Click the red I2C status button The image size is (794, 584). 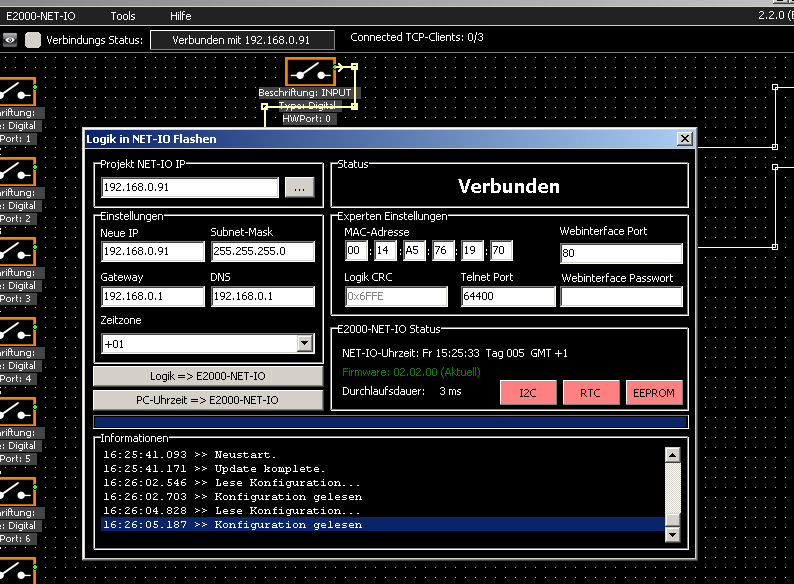tap(528, 393)
